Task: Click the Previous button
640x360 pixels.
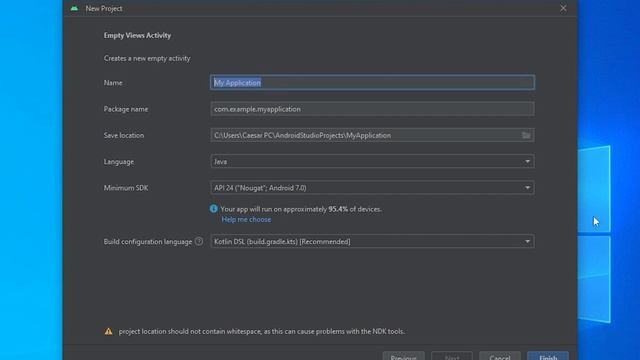Action: 403,356
